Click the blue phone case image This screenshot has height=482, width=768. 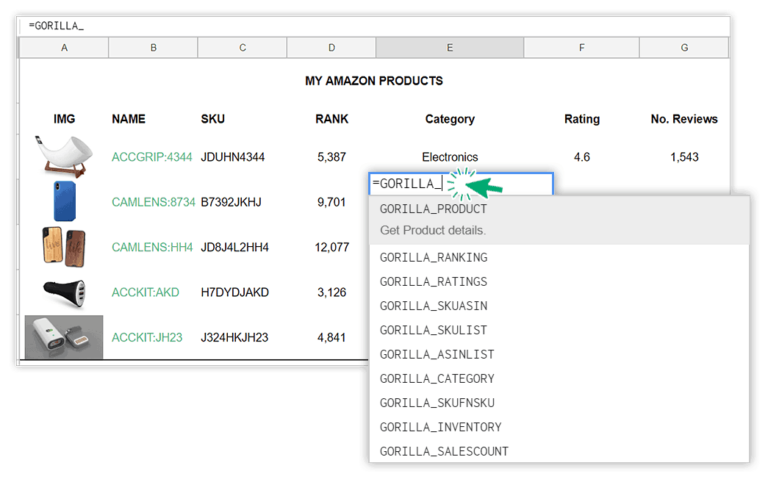[65, 201]
